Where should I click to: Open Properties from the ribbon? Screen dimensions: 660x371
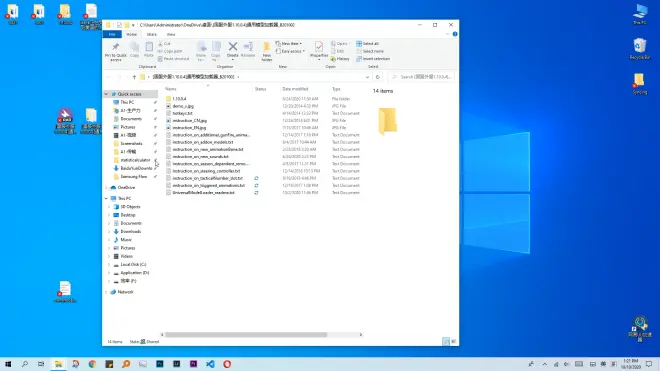point(319,50)
